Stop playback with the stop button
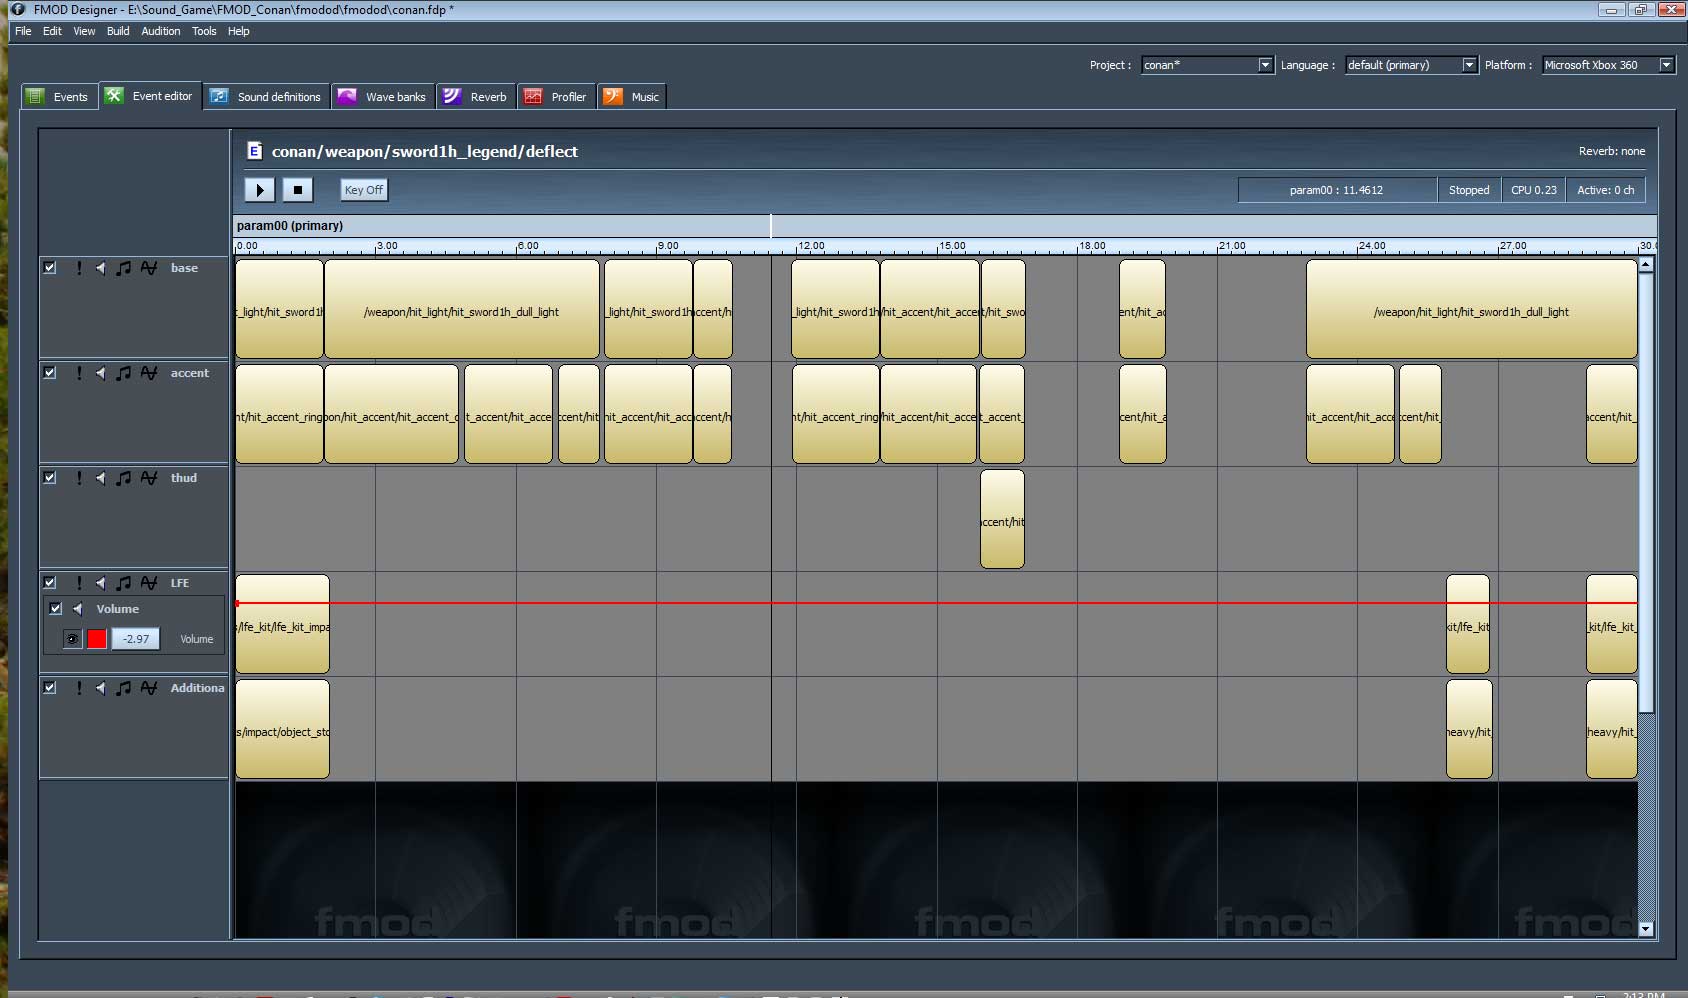The height and width of the screenshot is (998, 1688). click(298, 190)
